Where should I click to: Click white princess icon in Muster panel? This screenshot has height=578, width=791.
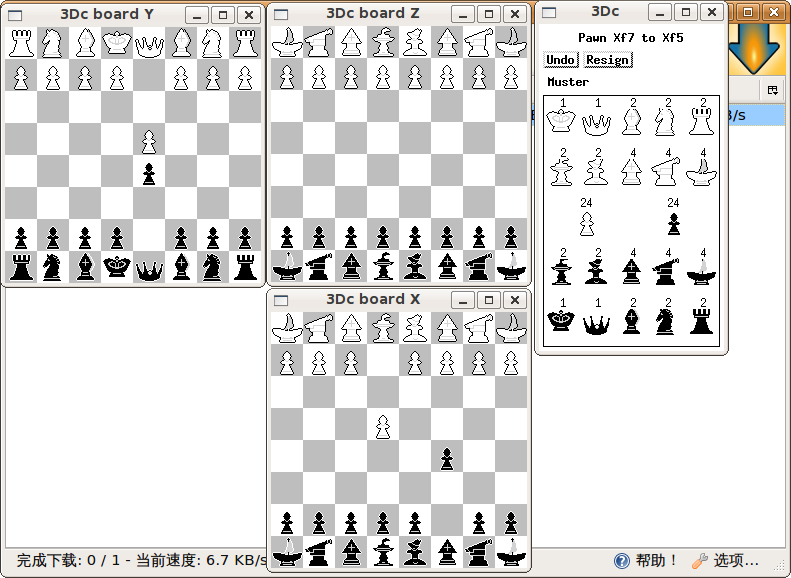[596, 171]
